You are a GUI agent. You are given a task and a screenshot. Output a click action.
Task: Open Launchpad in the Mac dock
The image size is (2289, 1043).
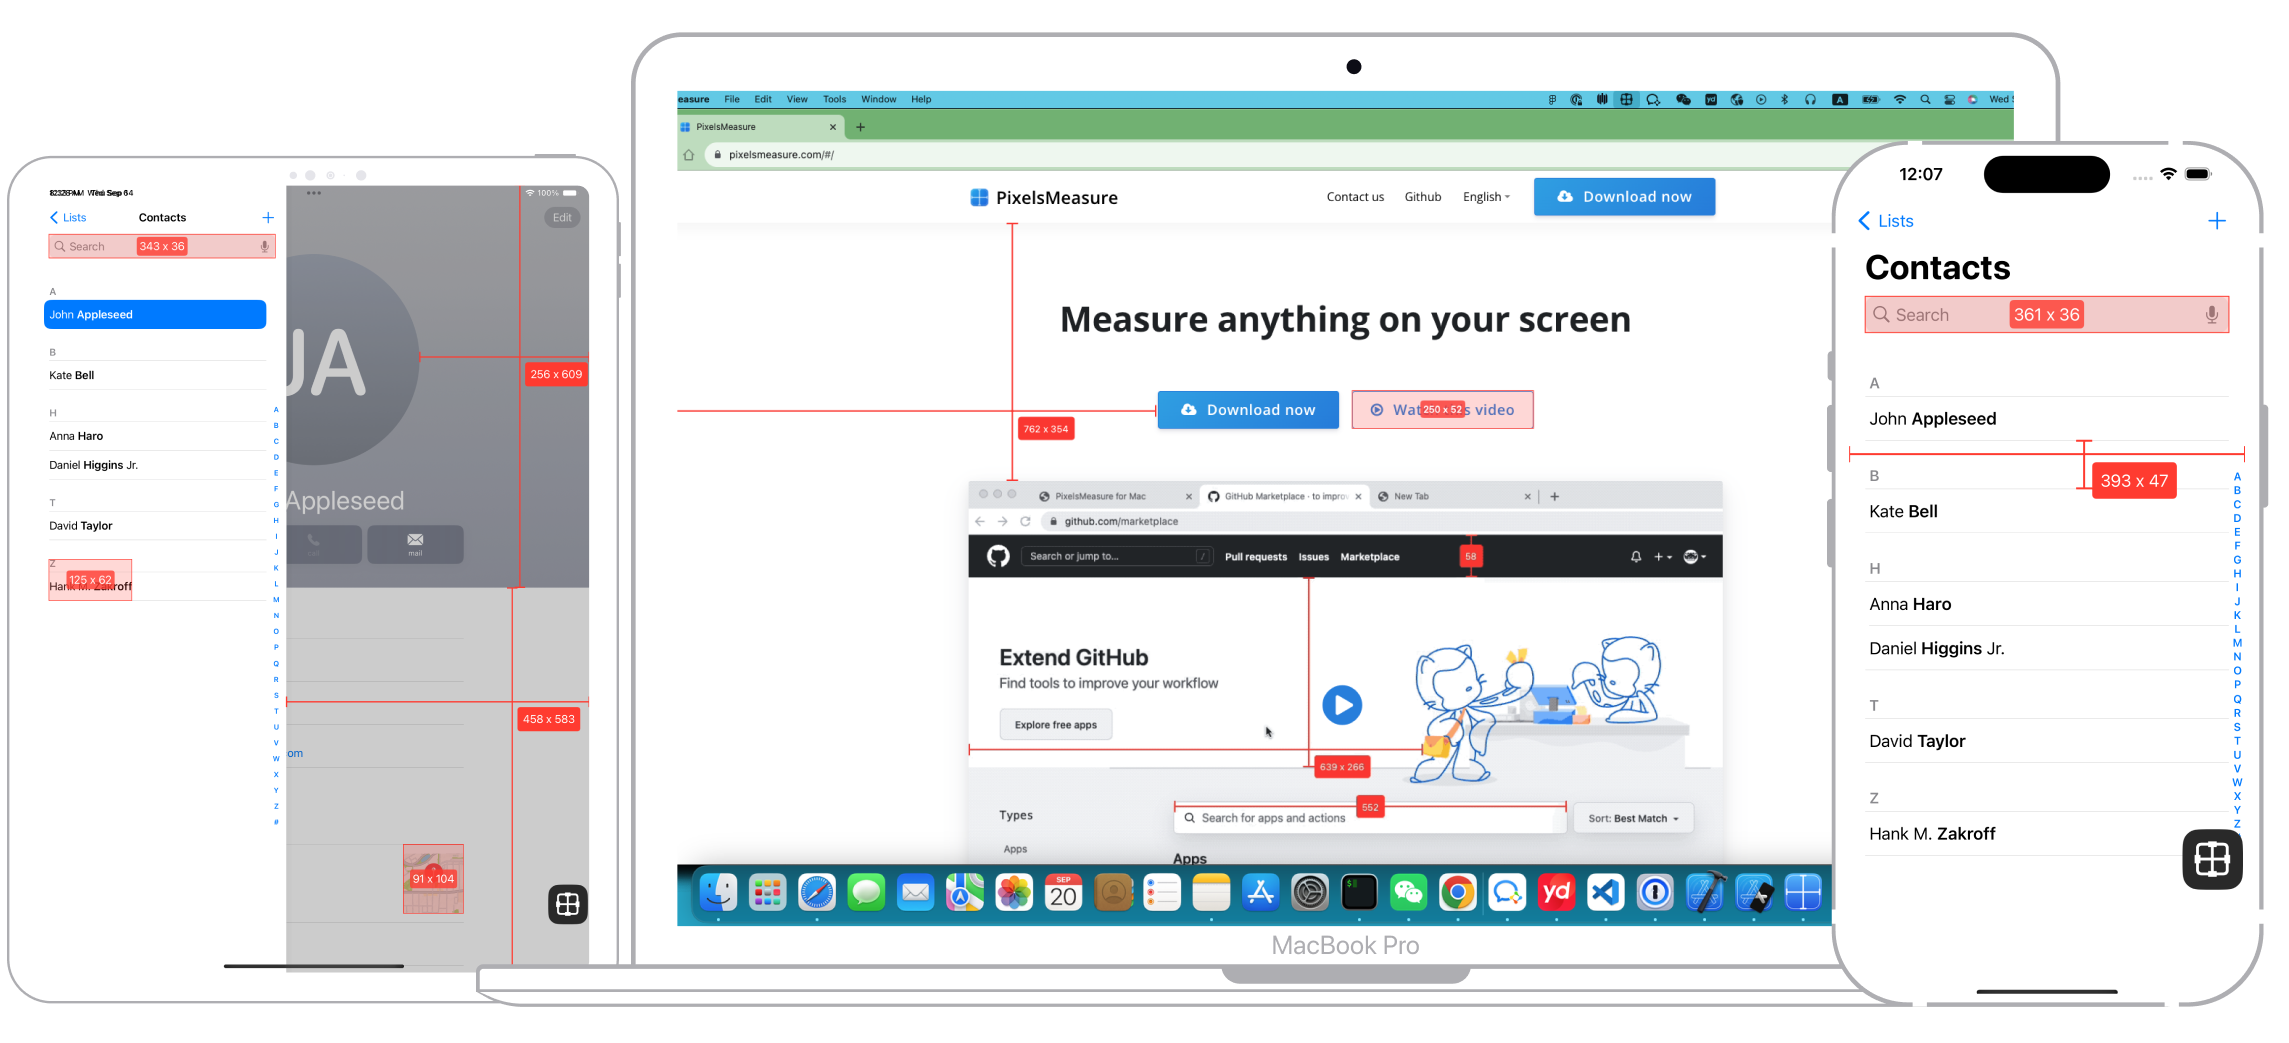[767, 893]
